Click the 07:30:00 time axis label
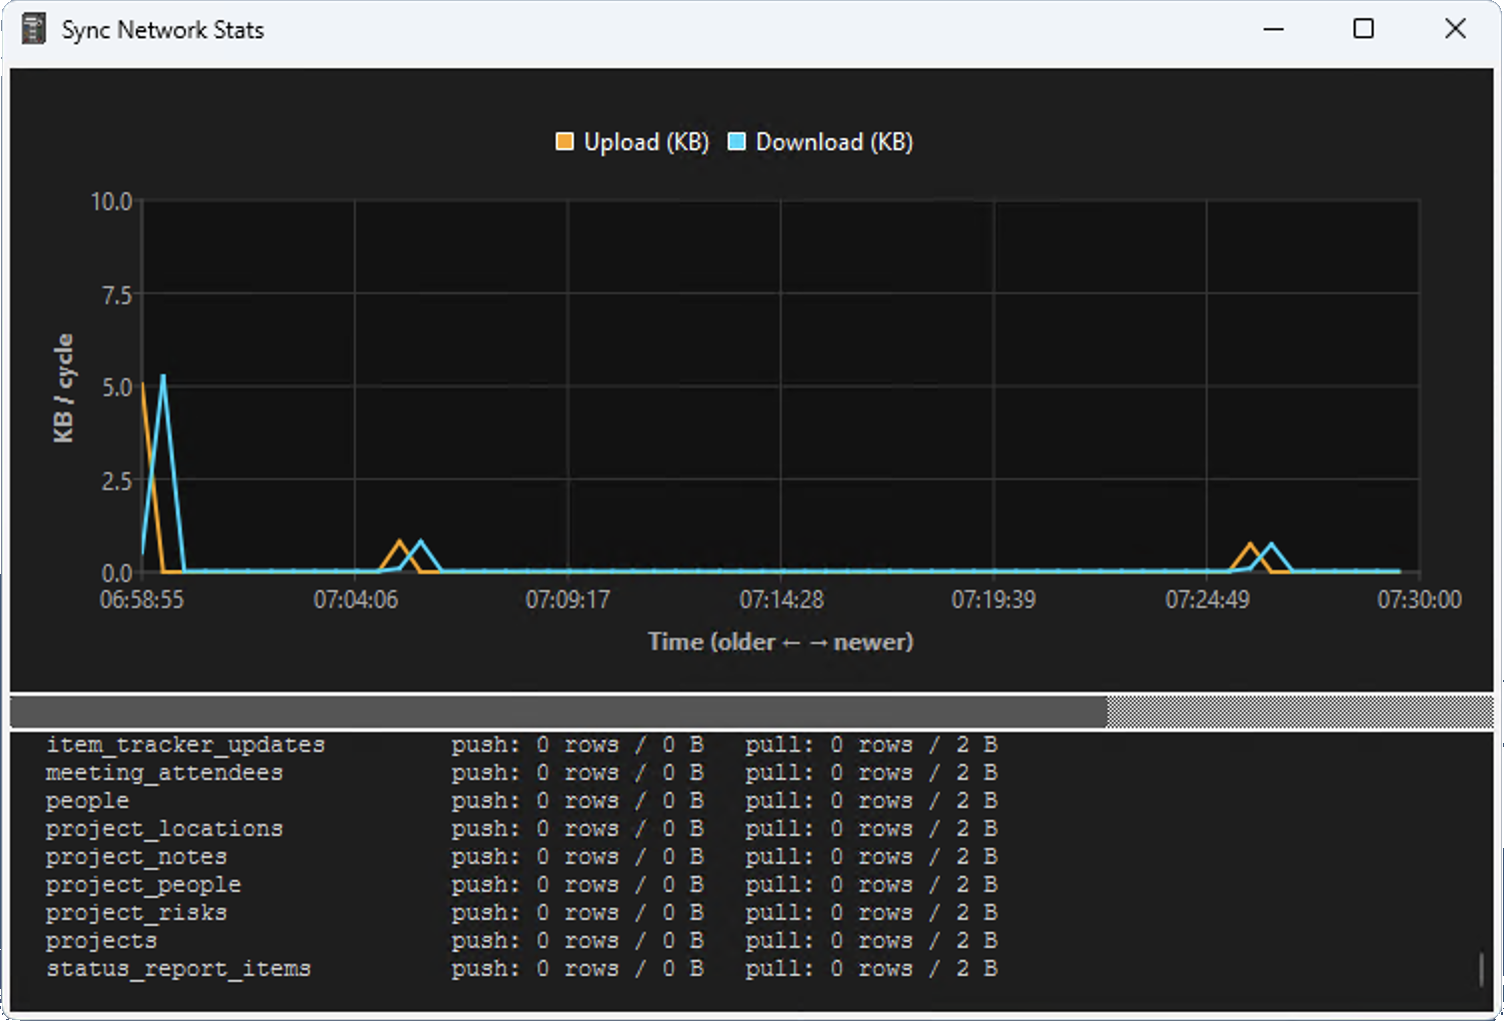The height and width of the screenshot is (1021, 1504). tap(1419, 600)
